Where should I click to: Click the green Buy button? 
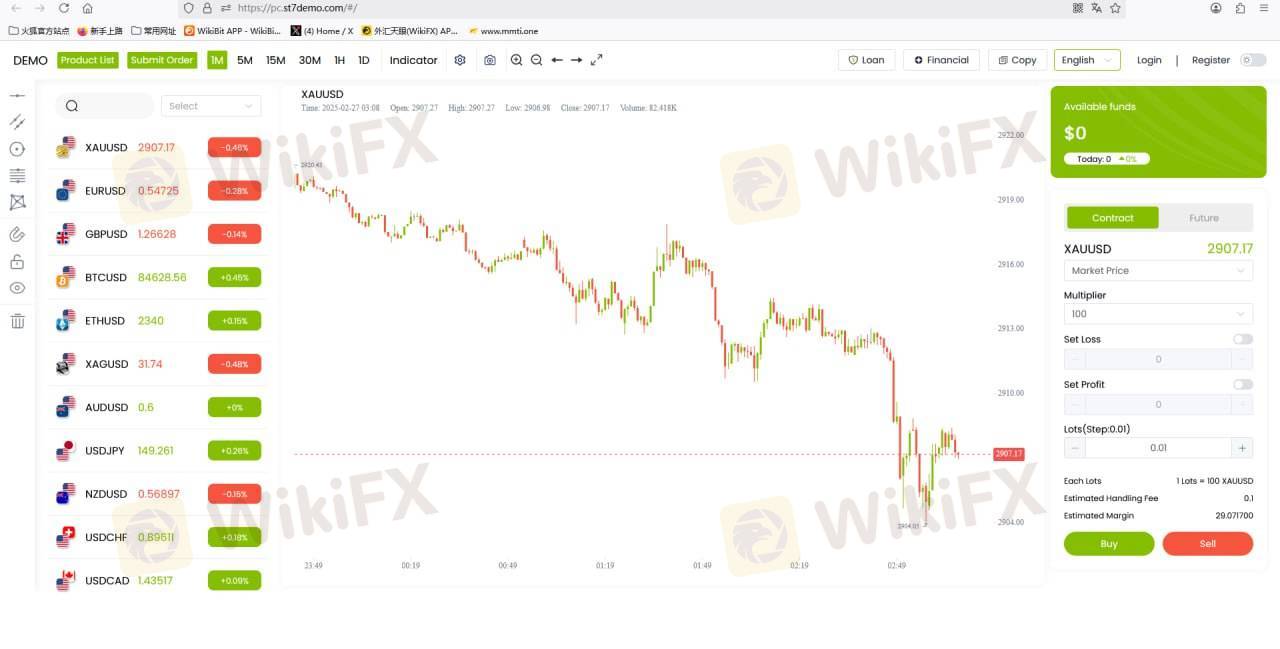pos(1109,544)
